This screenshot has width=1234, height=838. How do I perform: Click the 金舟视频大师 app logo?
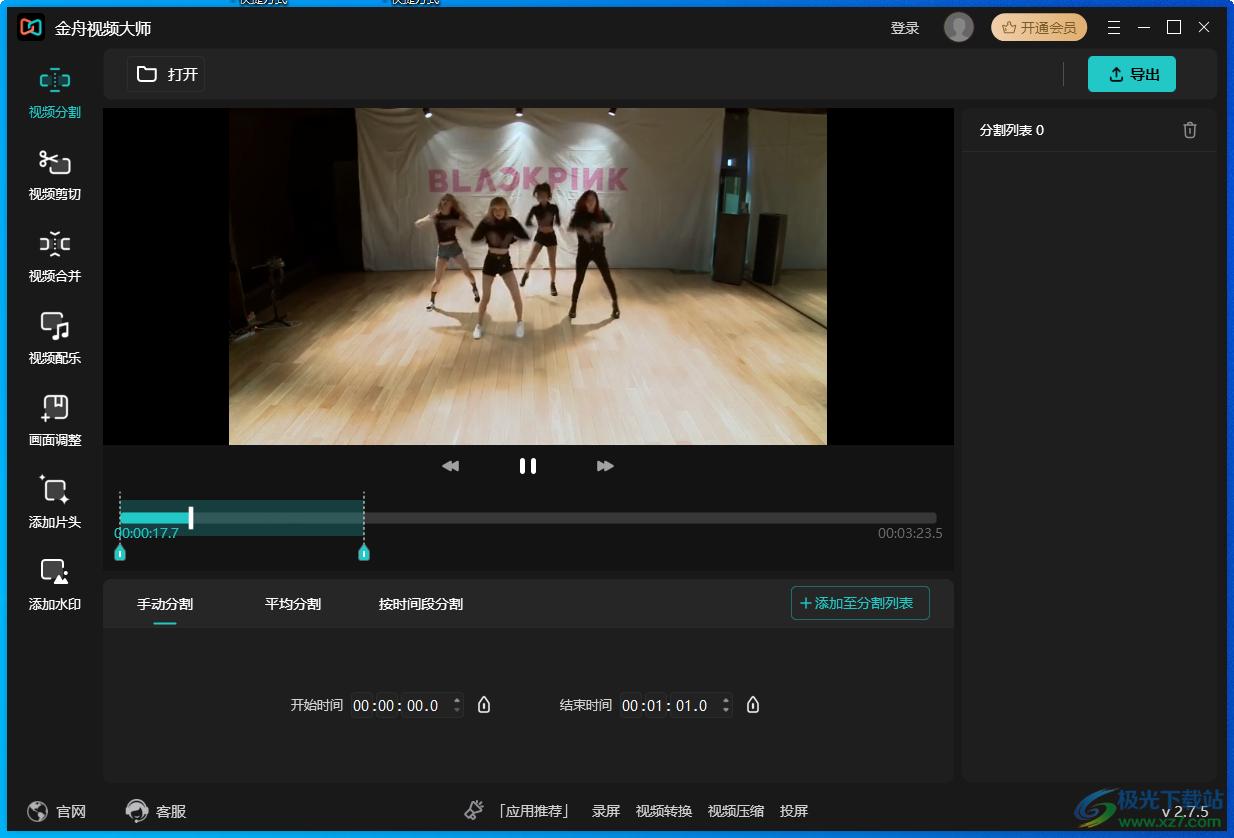31,28
